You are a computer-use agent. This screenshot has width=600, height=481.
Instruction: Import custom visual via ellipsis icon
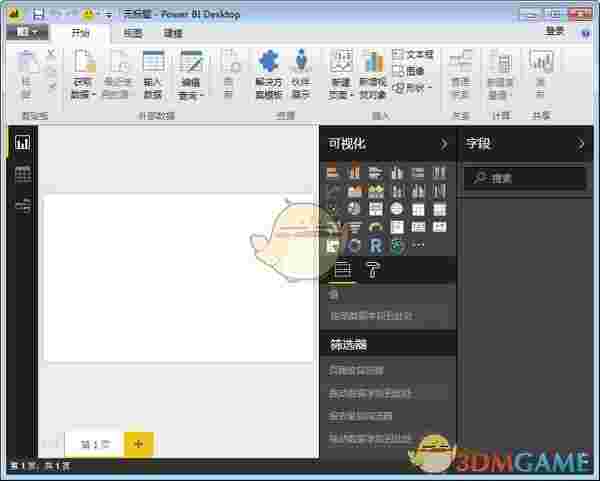tap(419, 244)
